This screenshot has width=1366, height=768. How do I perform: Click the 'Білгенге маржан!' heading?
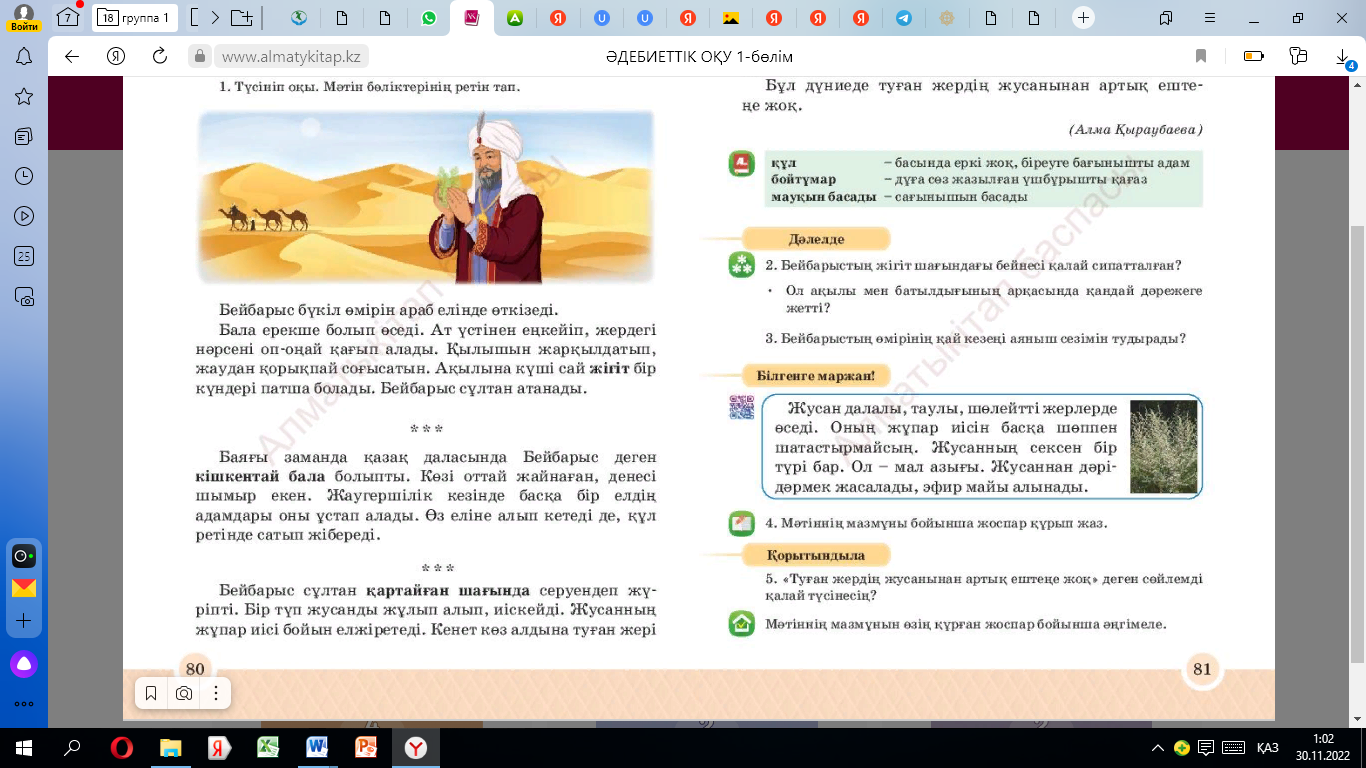point(816,376)
